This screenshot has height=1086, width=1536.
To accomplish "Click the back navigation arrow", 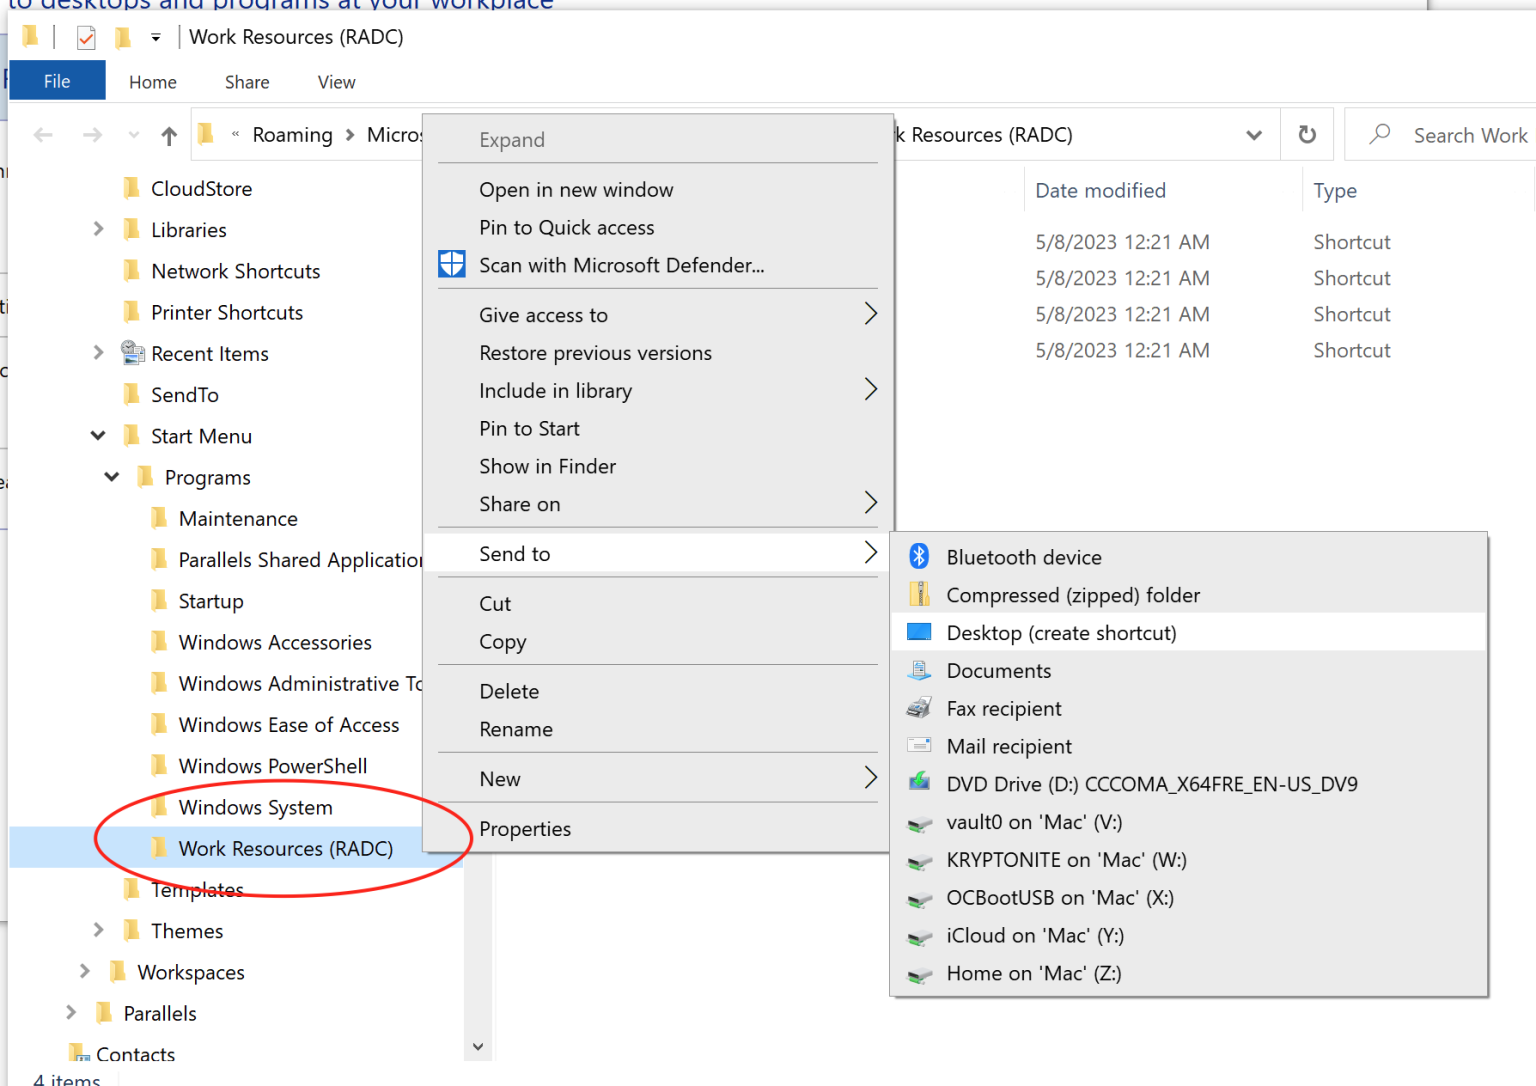I will (43, 134).
